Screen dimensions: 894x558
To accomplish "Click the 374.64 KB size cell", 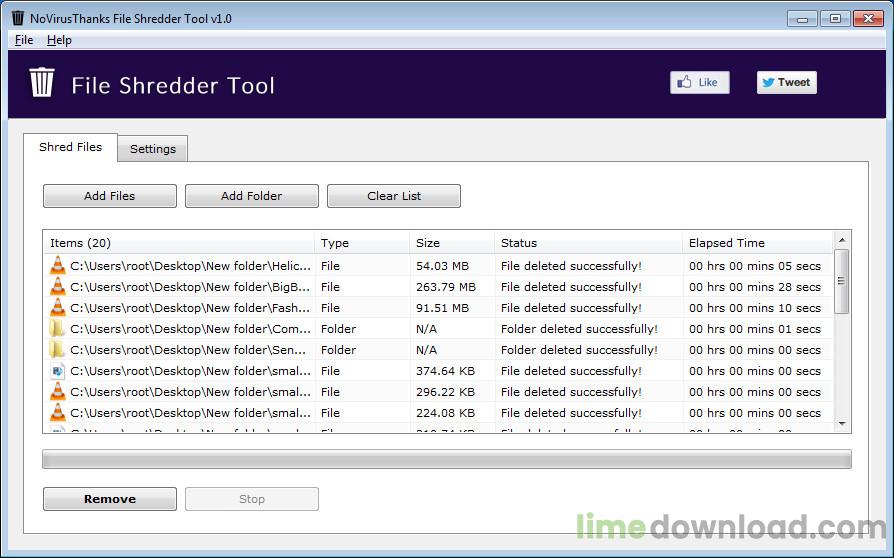I will pyautogui.click(x=445, y=371).
